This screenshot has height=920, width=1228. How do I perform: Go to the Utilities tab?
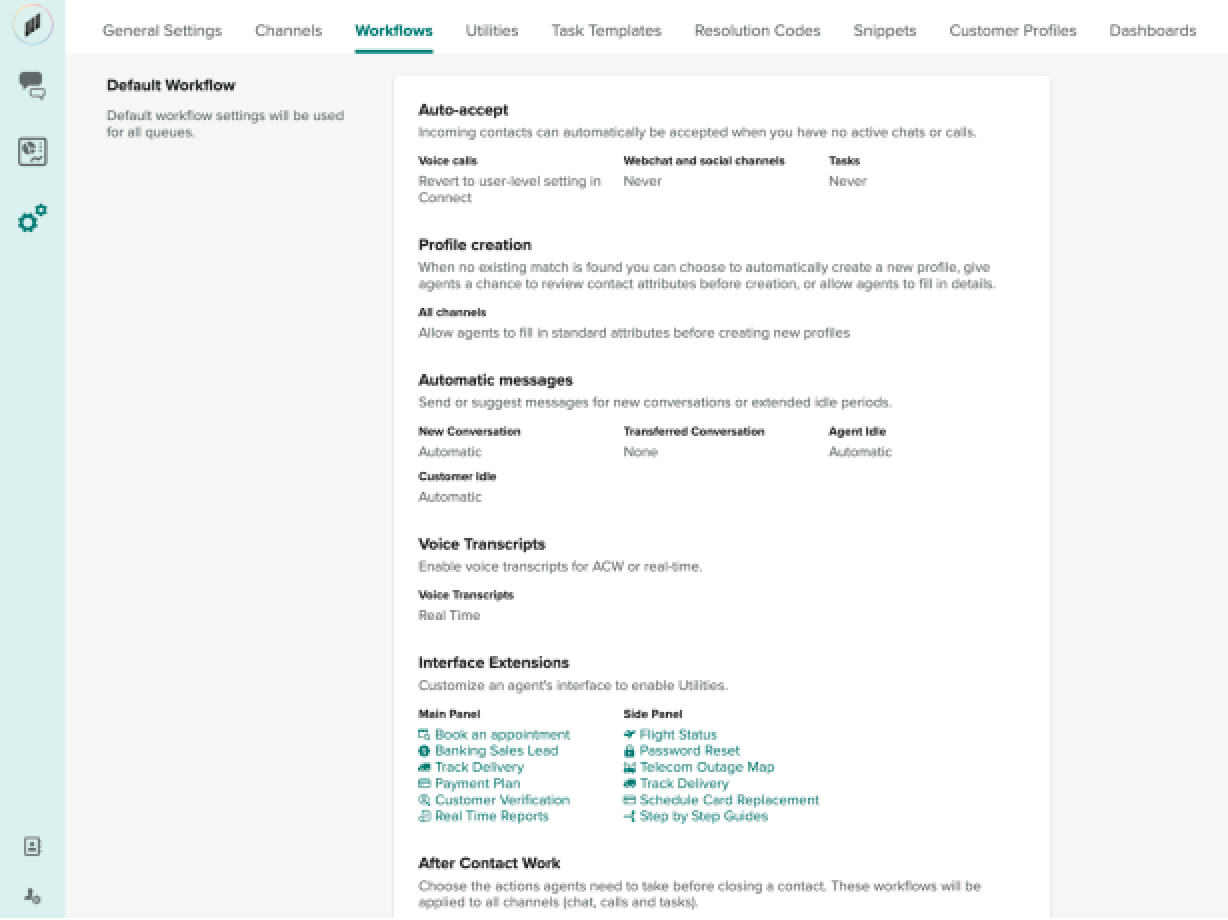click(492, 31)
